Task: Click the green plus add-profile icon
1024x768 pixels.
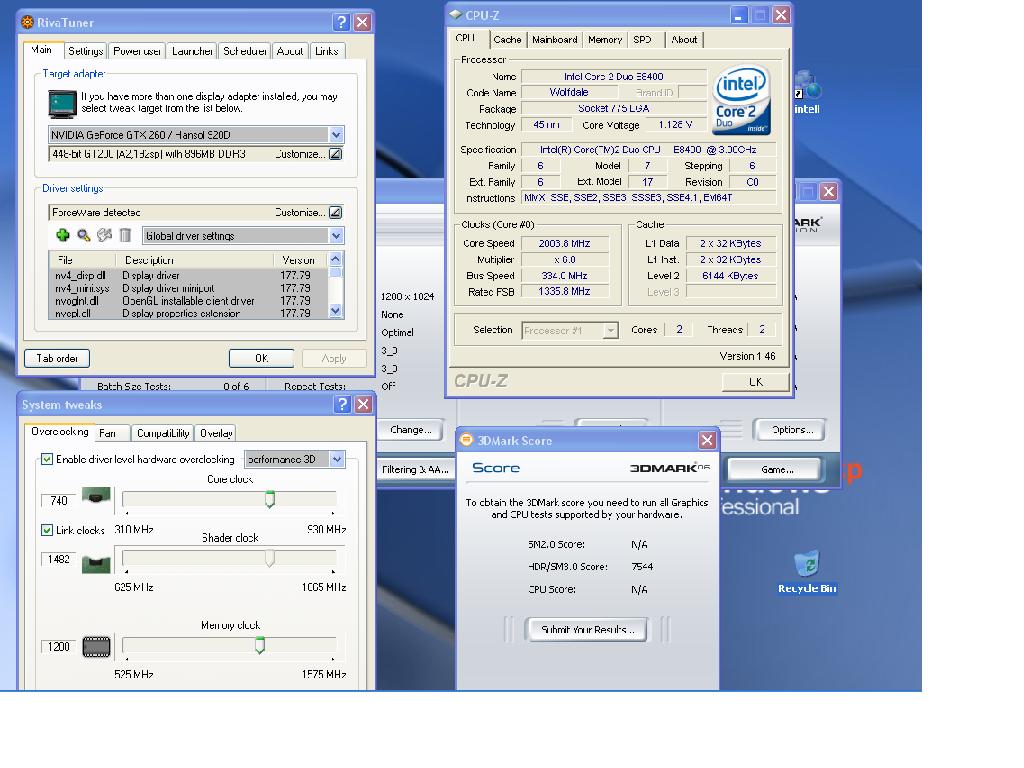Action: click(x=63, y=236)
